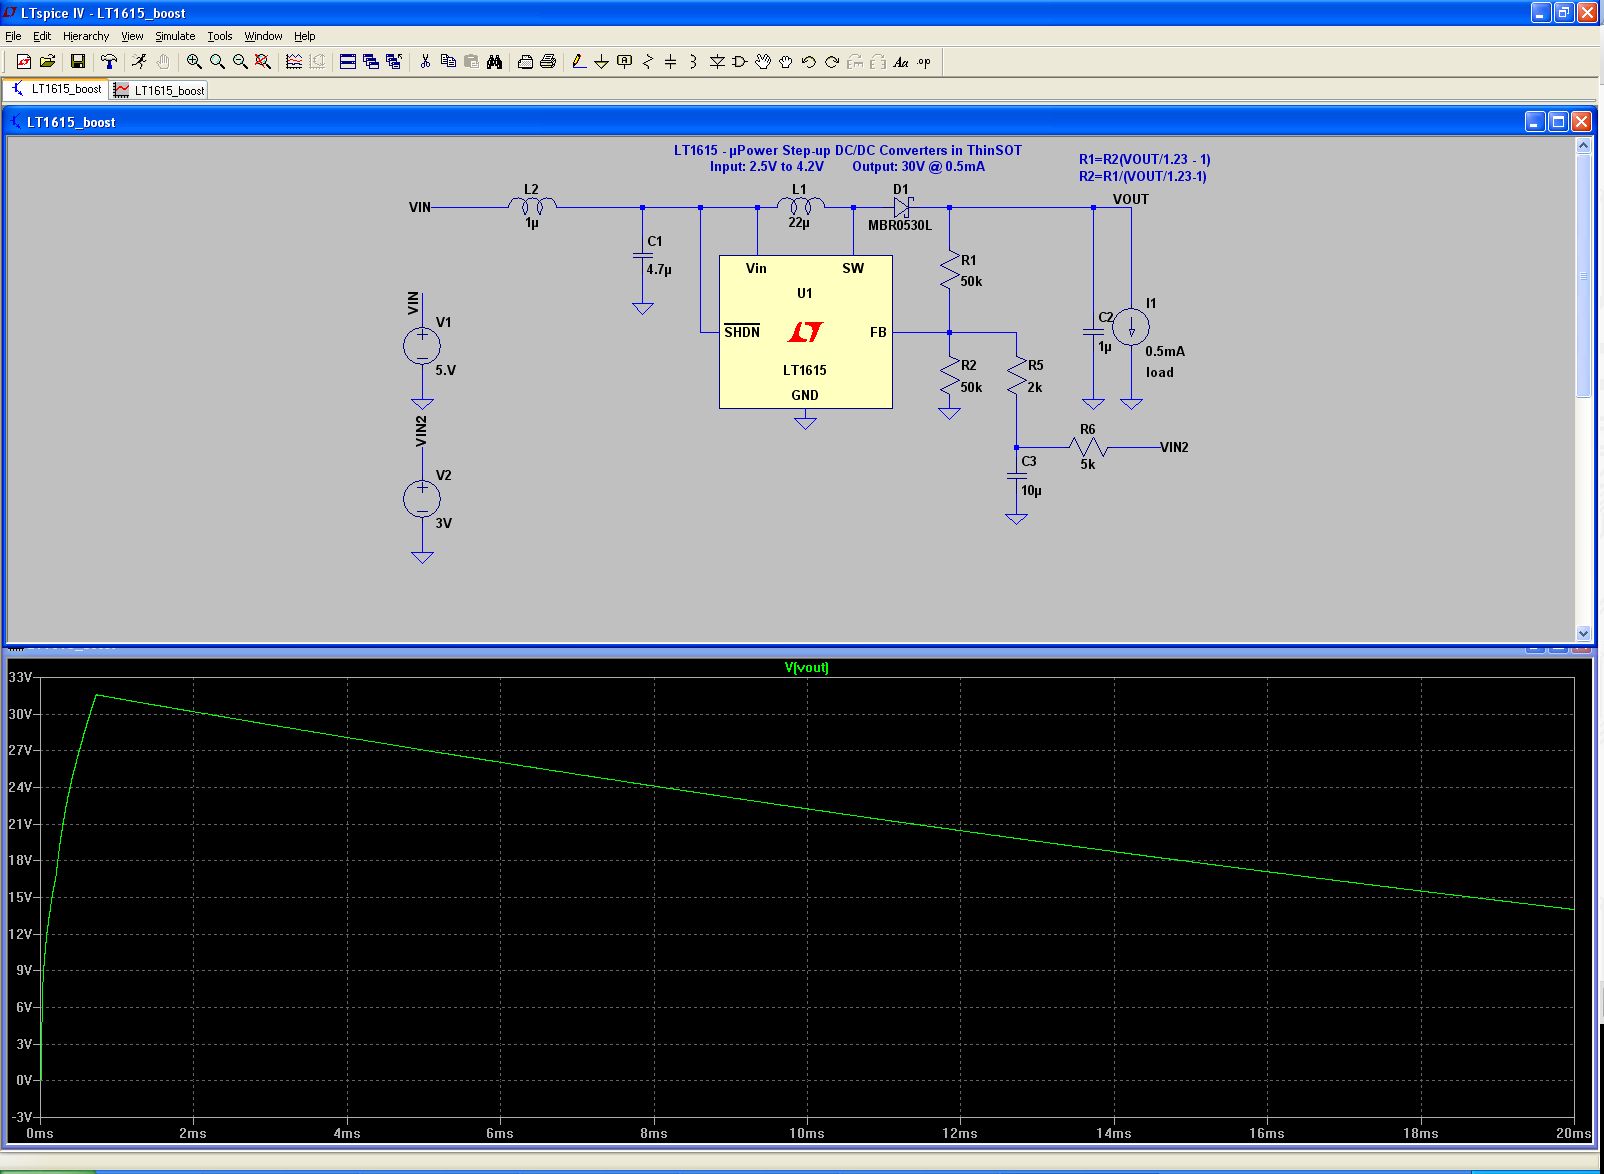Halt the simulation with the hand icon
Screen dimensions: 1604x1174
click(x=163, y=62)
